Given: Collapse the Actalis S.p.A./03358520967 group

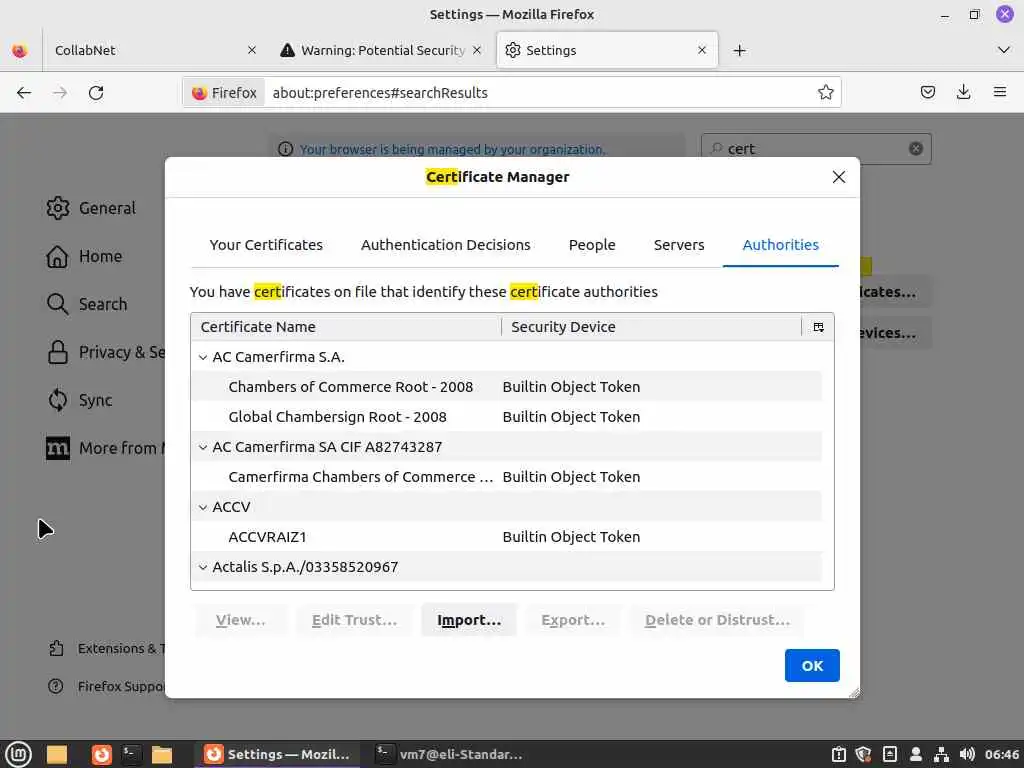Looking at the screenshot, I should click(x=203, y=568).
